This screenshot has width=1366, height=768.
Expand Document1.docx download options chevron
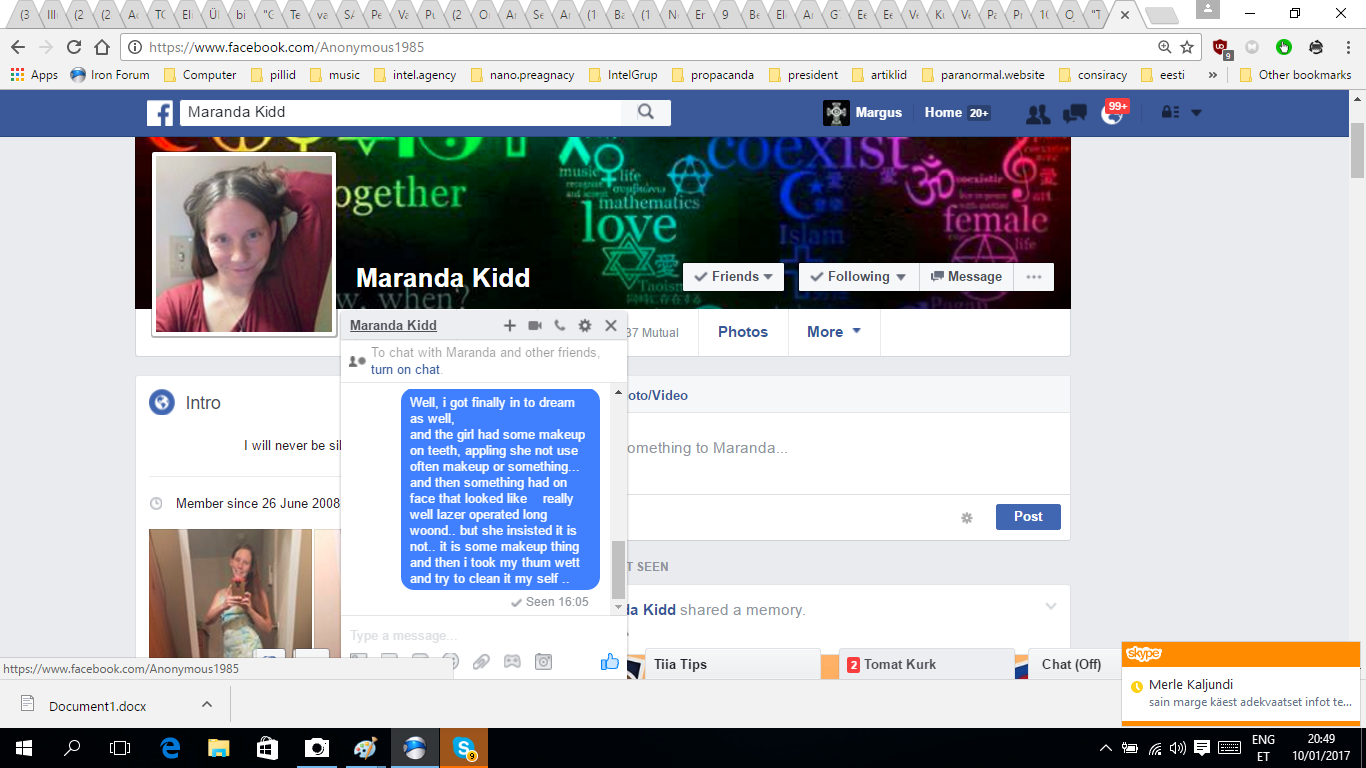[207, 705]
